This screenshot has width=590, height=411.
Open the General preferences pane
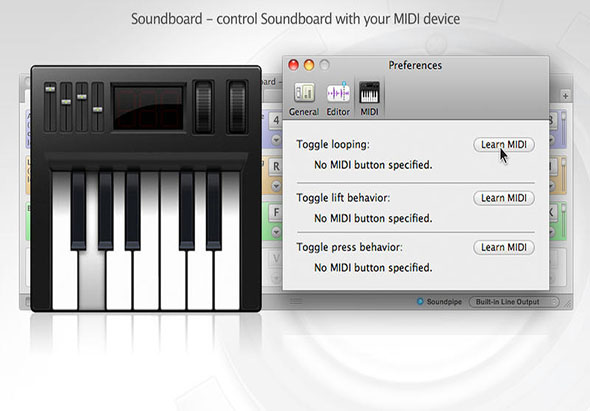tap(304, 99)
